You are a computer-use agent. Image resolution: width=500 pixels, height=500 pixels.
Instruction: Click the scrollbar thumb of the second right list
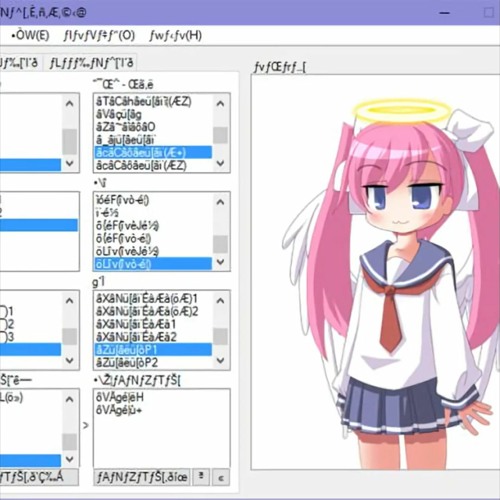(x=220, y=244)
